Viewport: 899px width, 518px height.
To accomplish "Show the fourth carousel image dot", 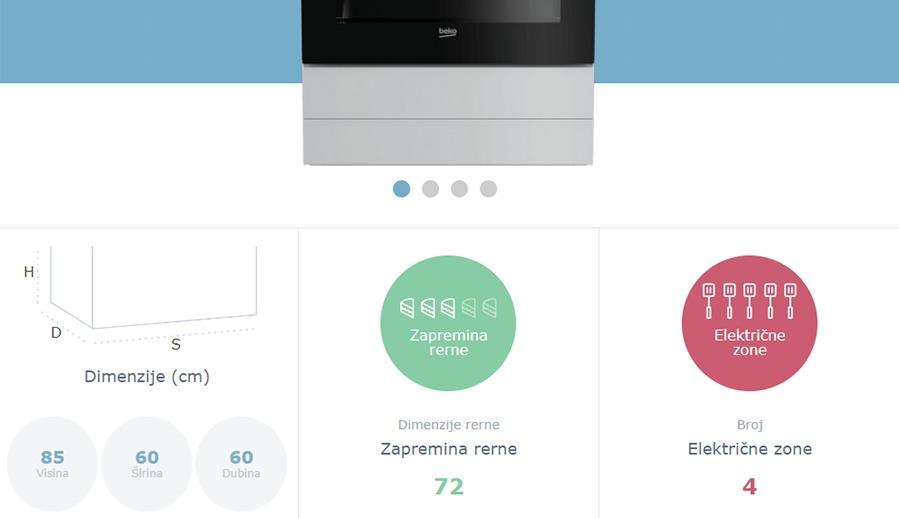I will pos(488,189).
